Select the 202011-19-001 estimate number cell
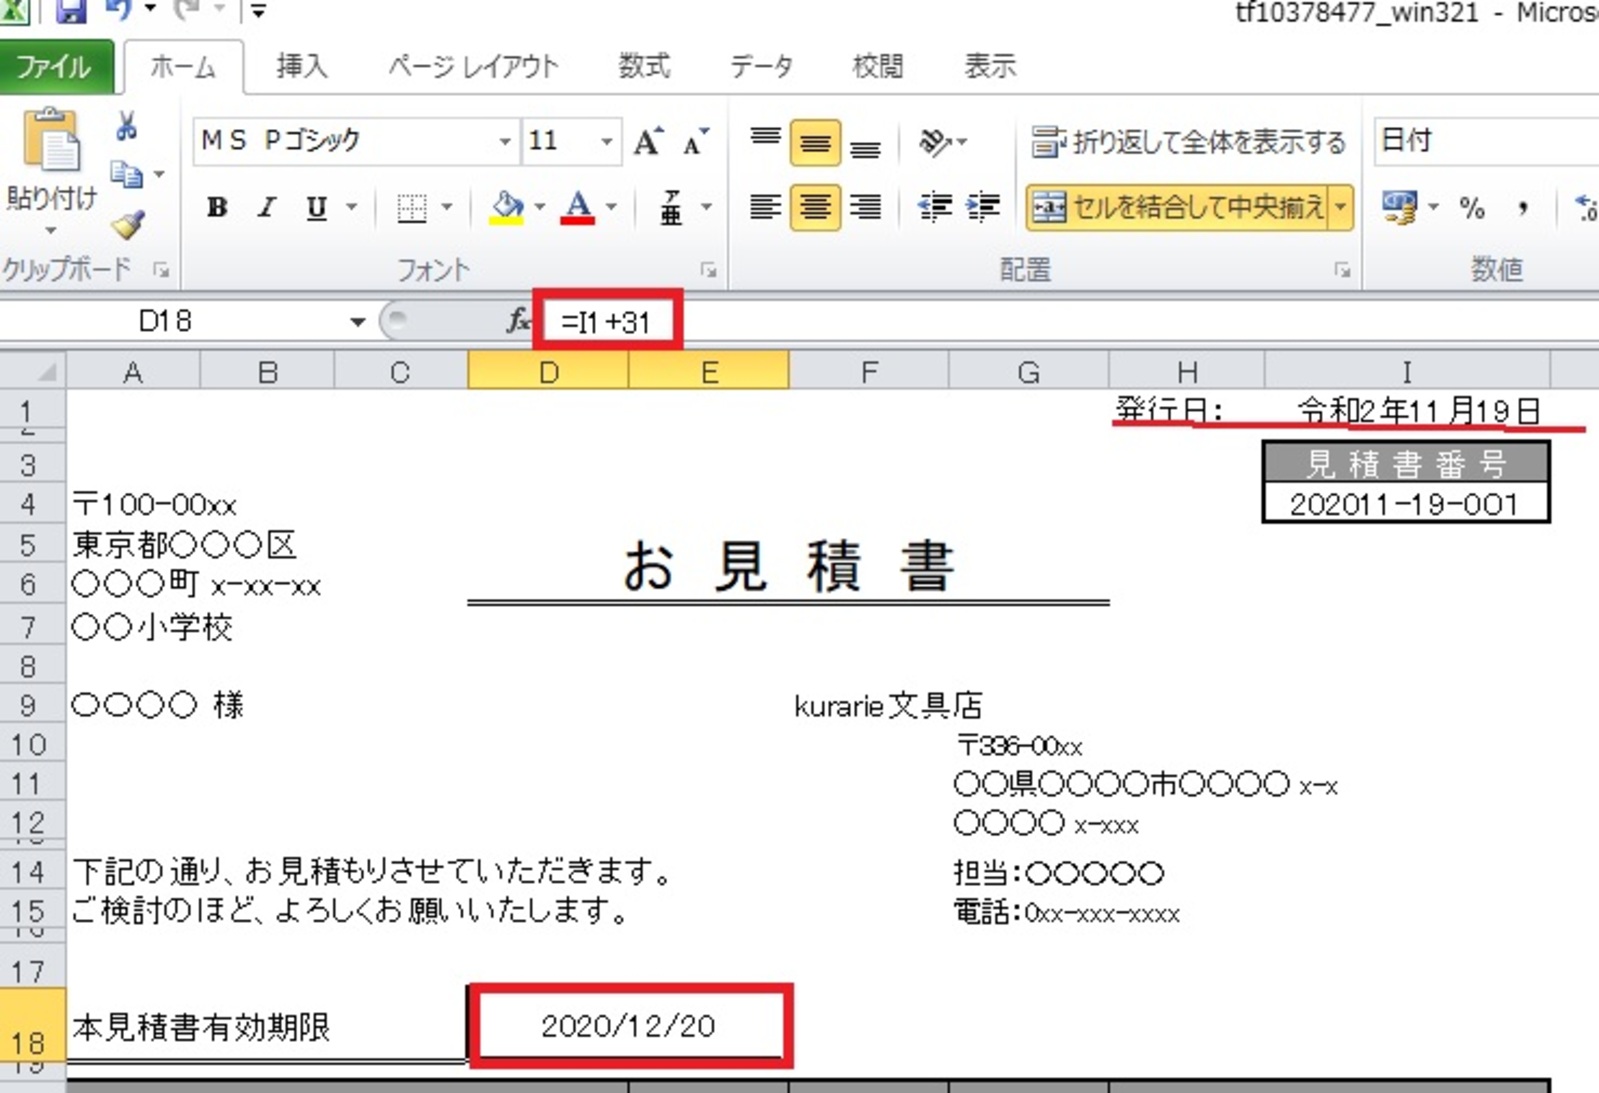1599x1093 pixels. click(1405, 503)
